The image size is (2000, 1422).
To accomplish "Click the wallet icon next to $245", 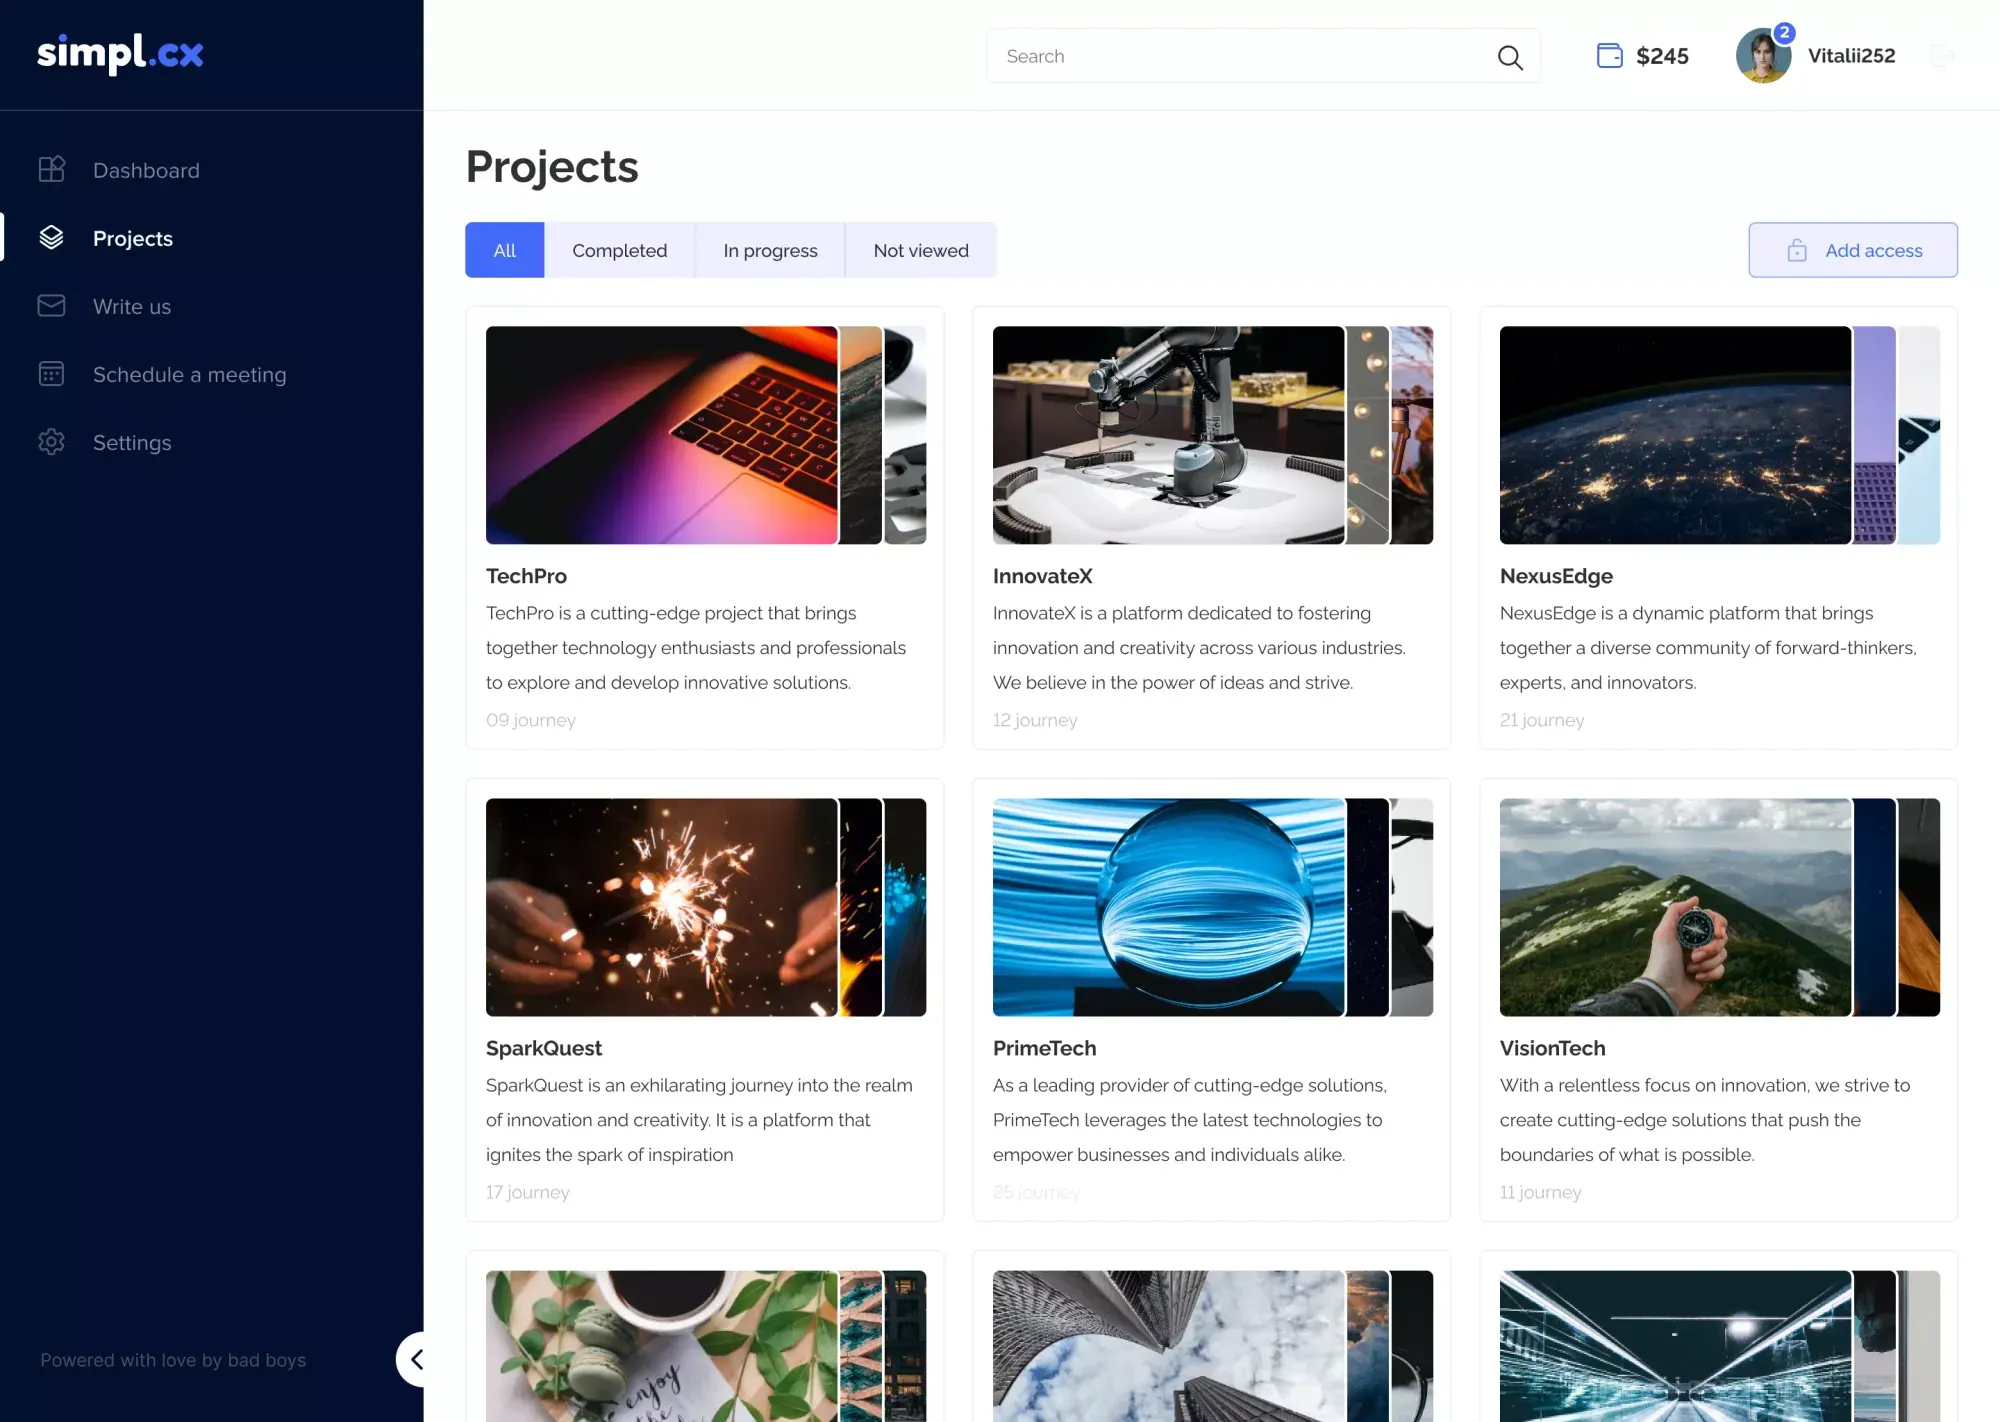I will coord(1609,56).
